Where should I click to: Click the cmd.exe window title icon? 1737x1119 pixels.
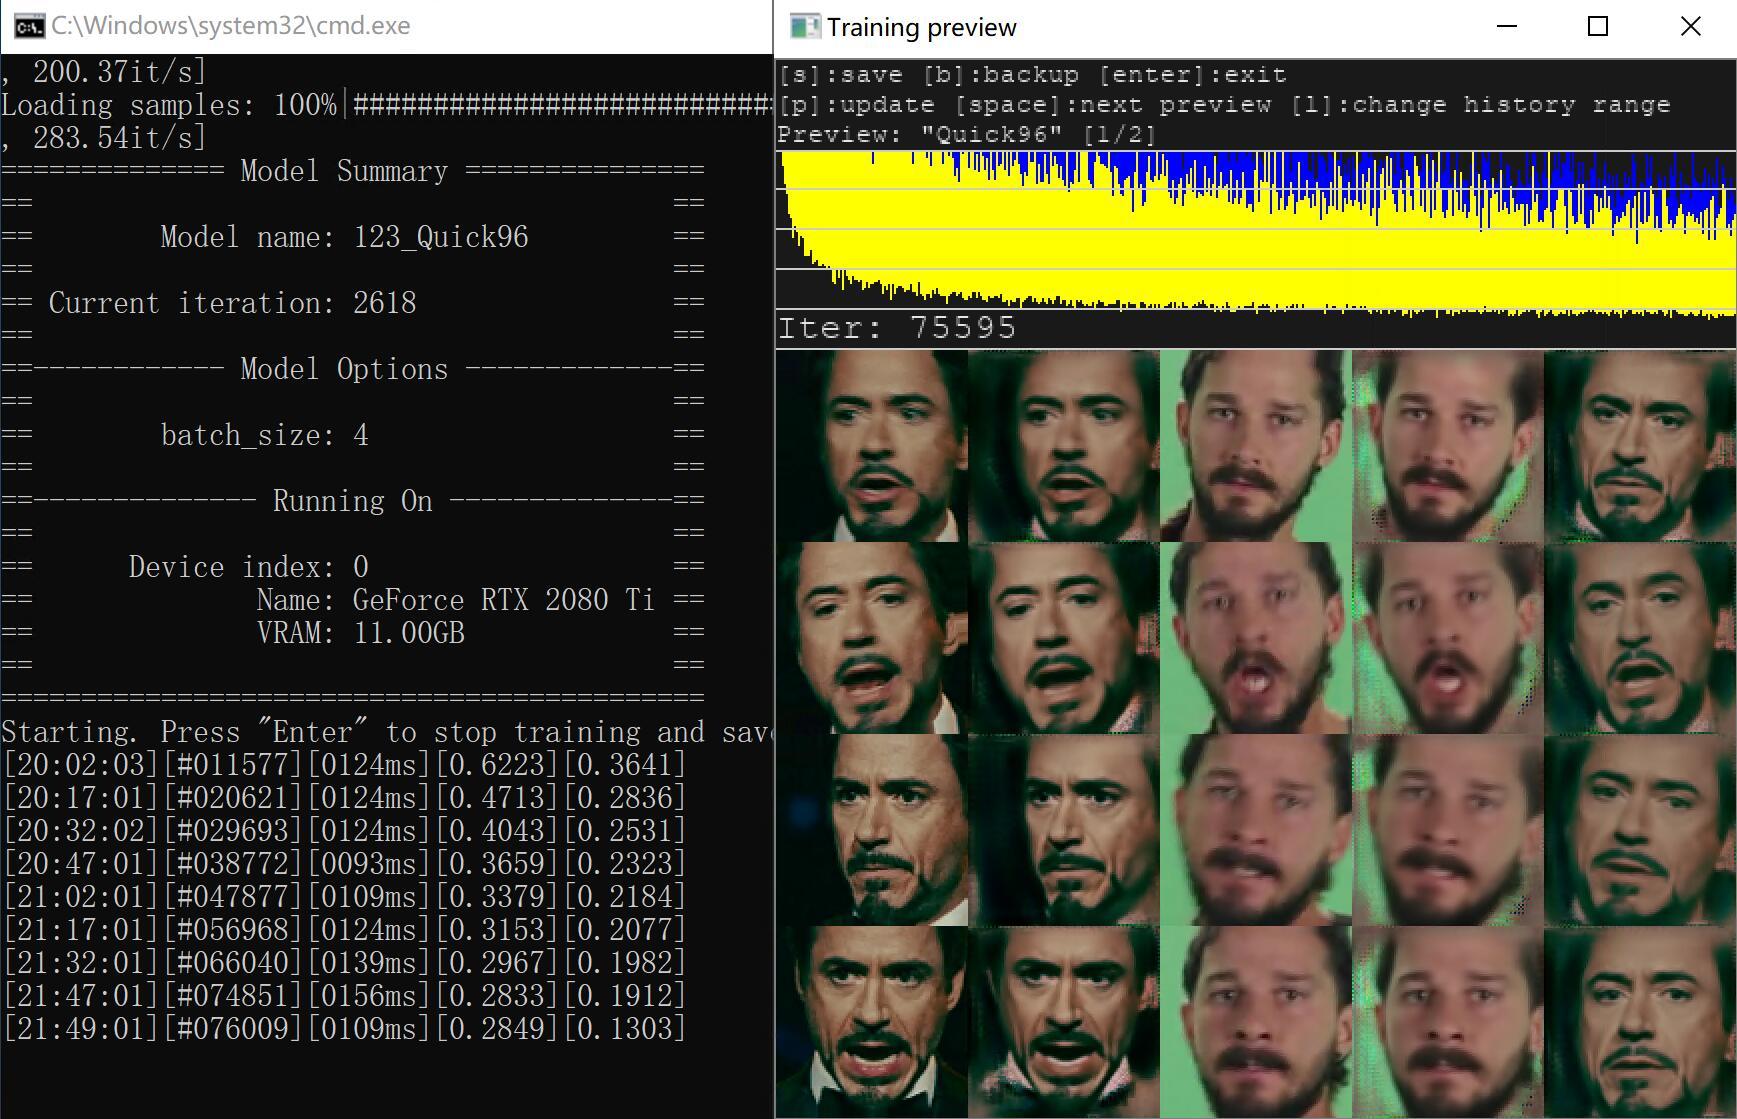pyautogui.click(x=29, y=26)
